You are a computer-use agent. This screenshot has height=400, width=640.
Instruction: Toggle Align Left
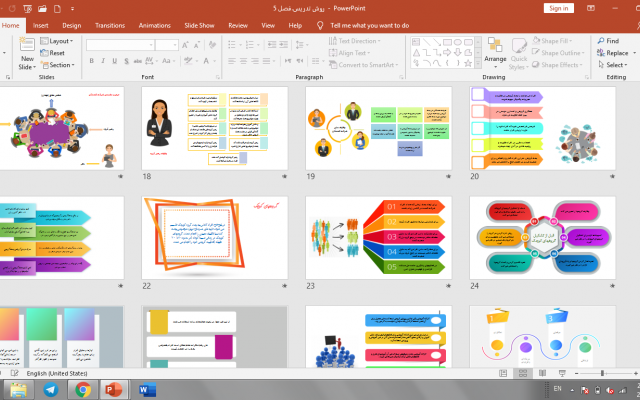point(232,61)
